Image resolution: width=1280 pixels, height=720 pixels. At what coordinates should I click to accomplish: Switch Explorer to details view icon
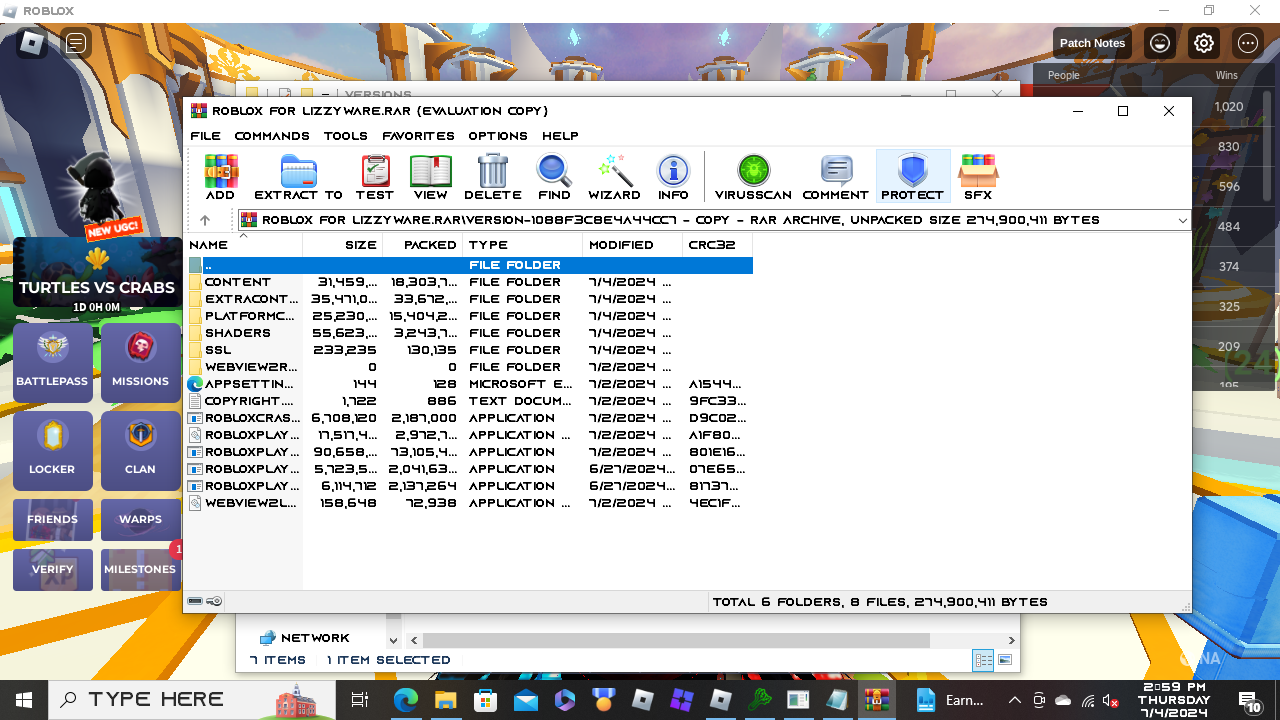(x=983, y=660)
